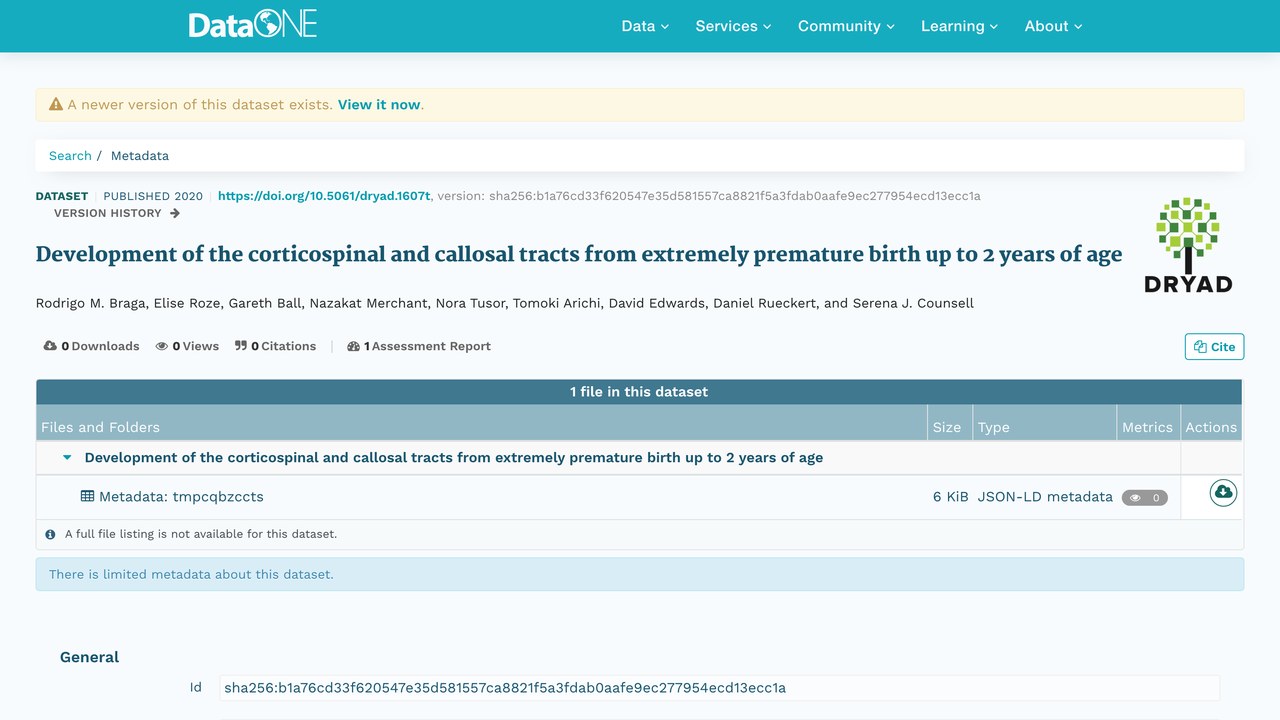This screenshot has height=720, width=1280.
Task: Collapse the dataset folder row caret
Action: pyautogui.click(x=67, y=458)
